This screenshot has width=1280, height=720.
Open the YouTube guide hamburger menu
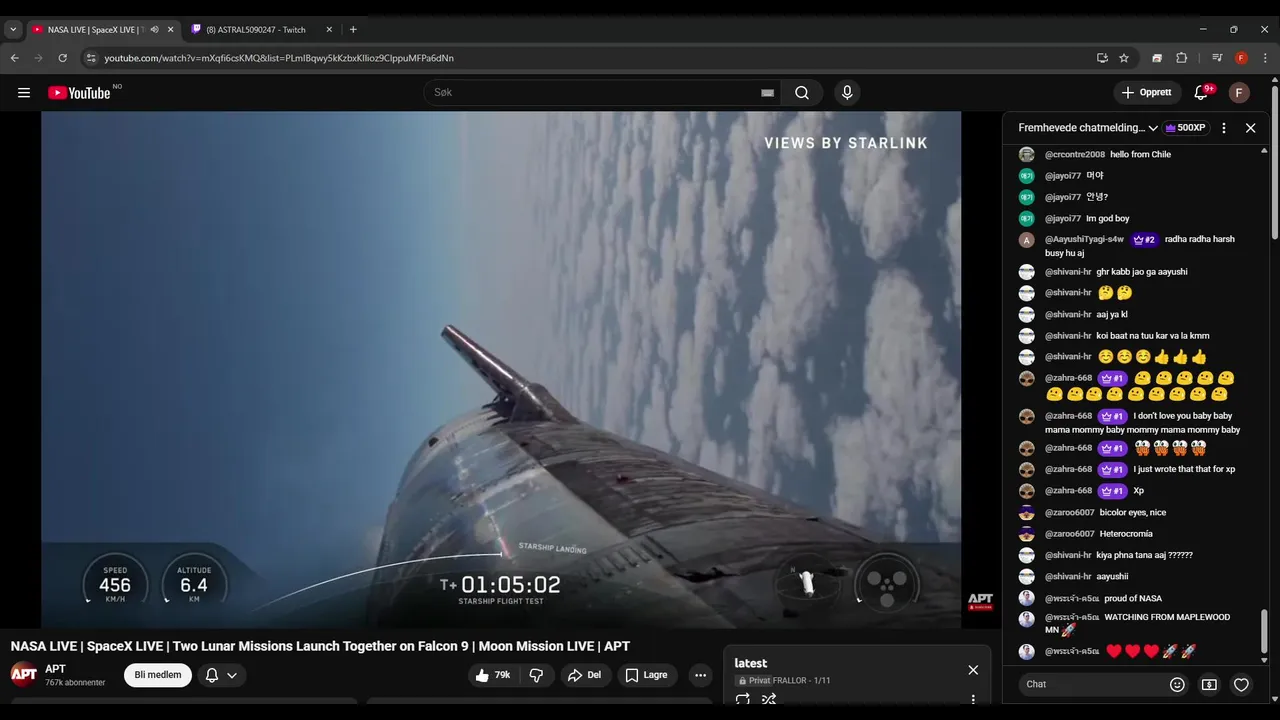coord(24,93)
